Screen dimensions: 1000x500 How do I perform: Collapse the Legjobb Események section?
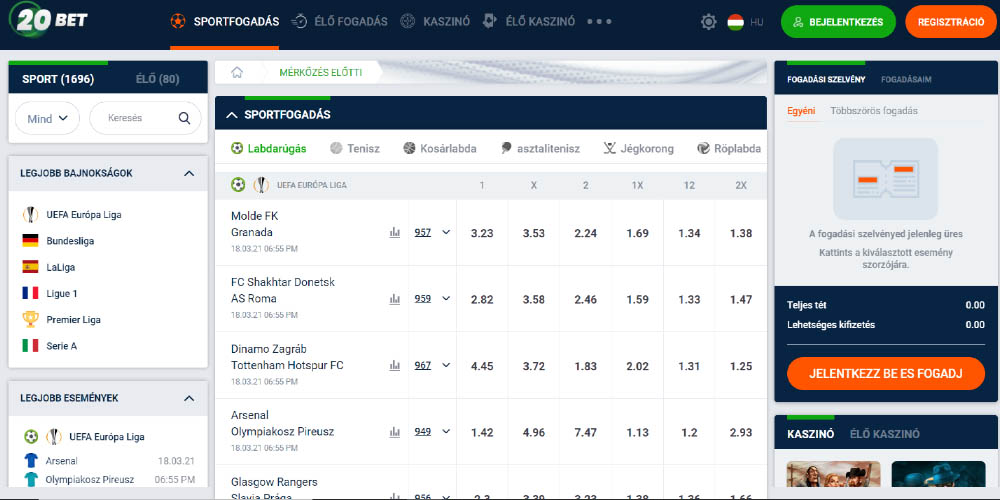coord(189,398)
